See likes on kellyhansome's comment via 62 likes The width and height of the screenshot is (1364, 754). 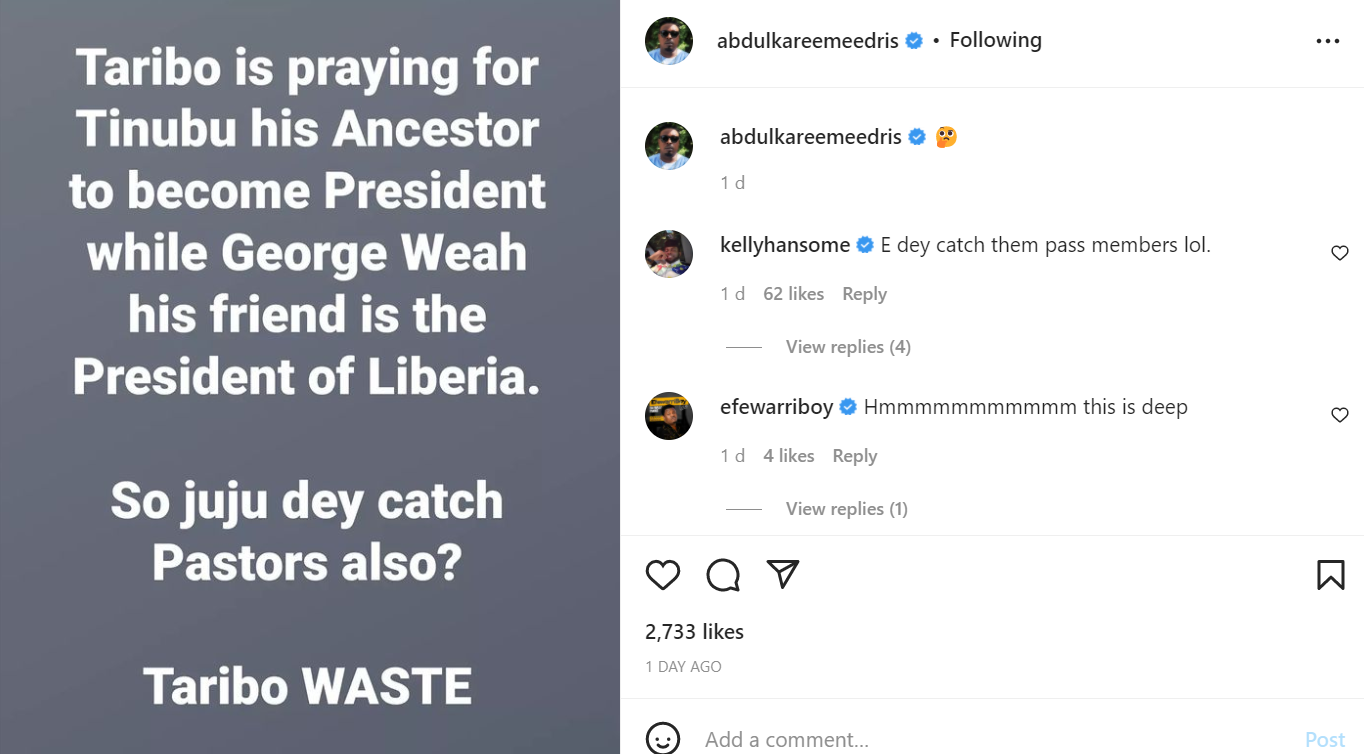793,293
